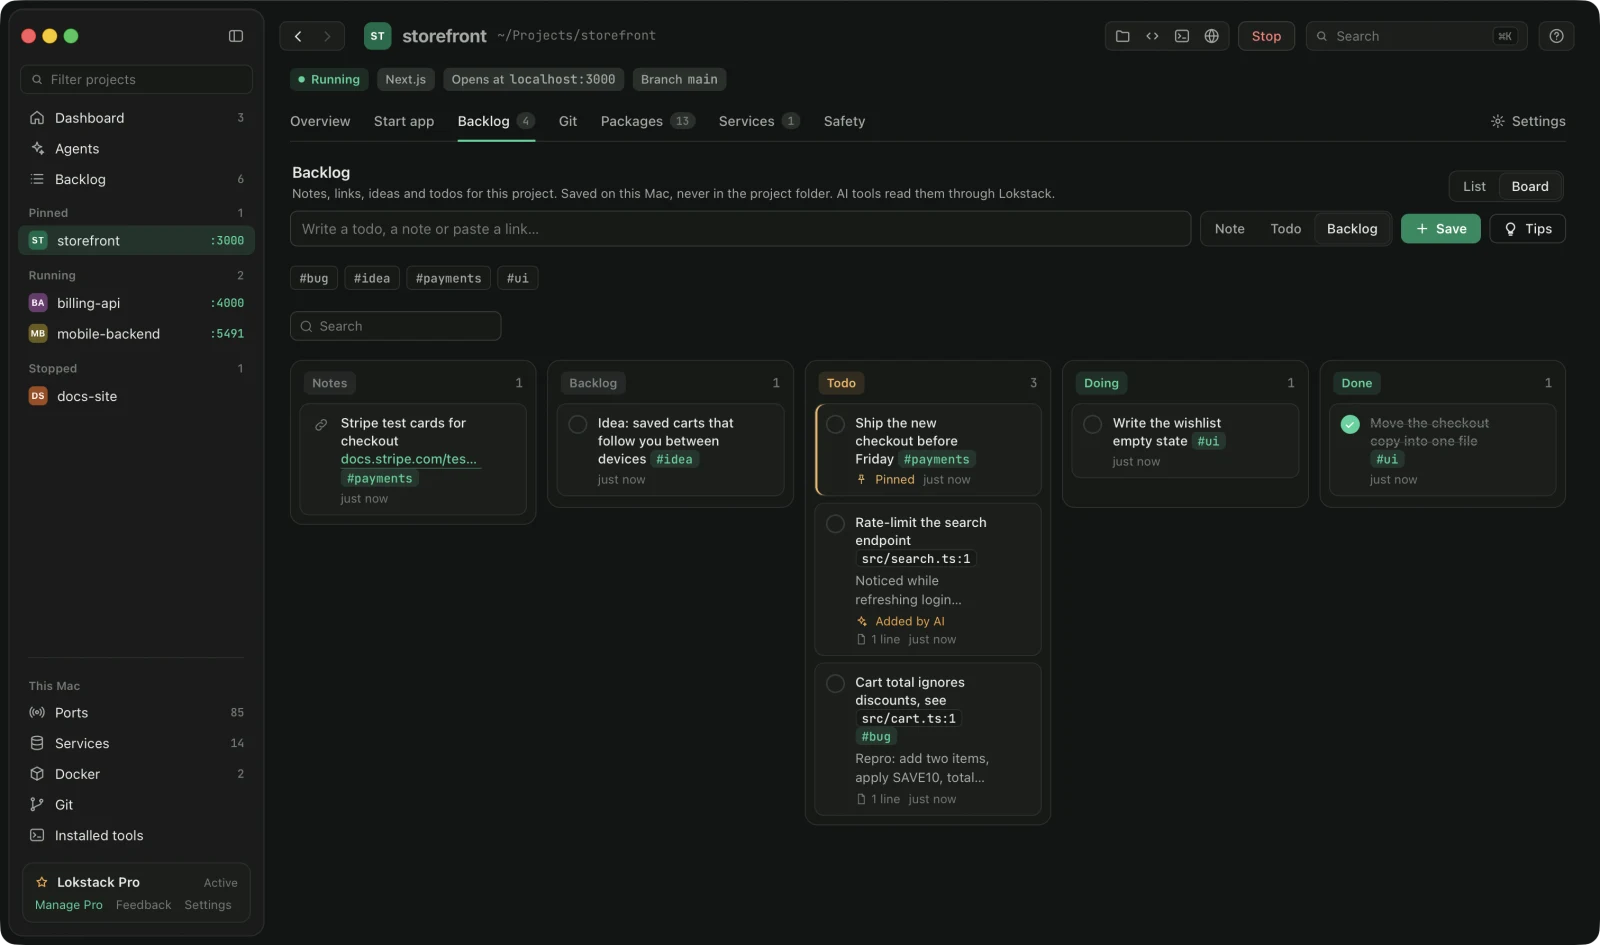
Task: Filter by the #bug tag chip
Action: [314, 278]
